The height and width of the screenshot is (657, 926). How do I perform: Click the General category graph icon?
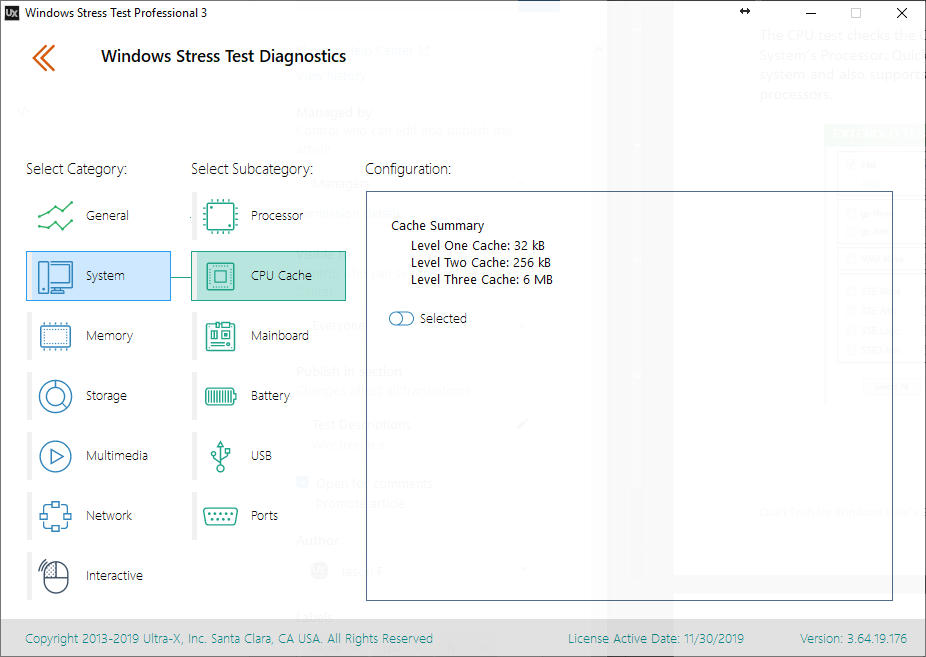[56, 216]
